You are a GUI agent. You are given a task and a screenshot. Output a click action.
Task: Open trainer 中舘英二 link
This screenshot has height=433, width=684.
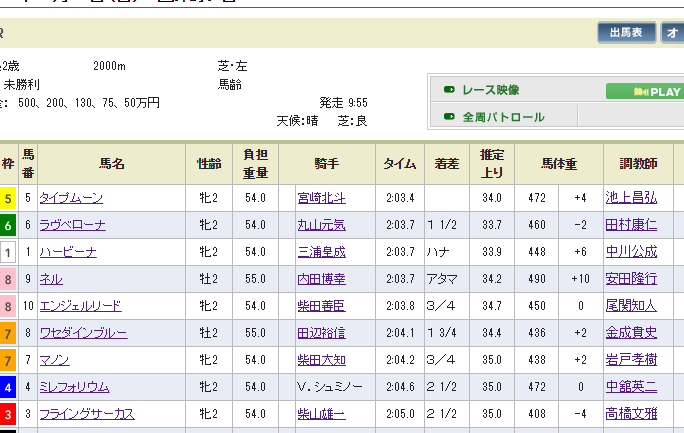631,387
